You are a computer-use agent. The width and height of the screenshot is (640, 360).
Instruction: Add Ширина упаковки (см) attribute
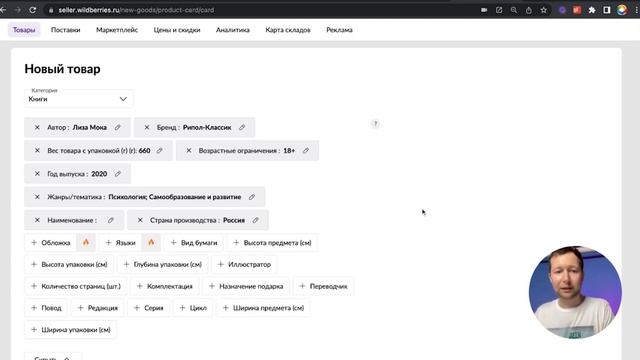(x=71, y=330)
